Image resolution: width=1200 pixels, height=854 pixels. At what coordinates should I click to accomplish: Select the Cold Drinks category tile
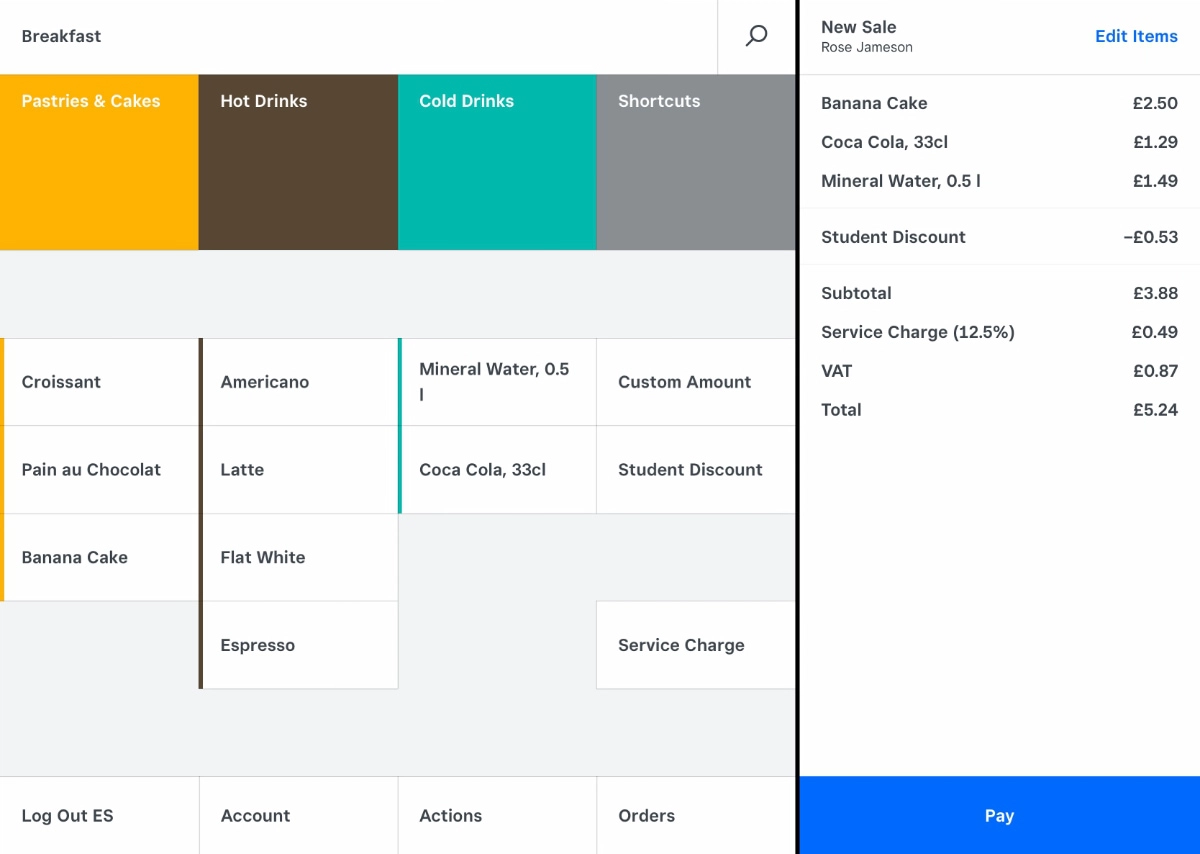click(497, 162)
